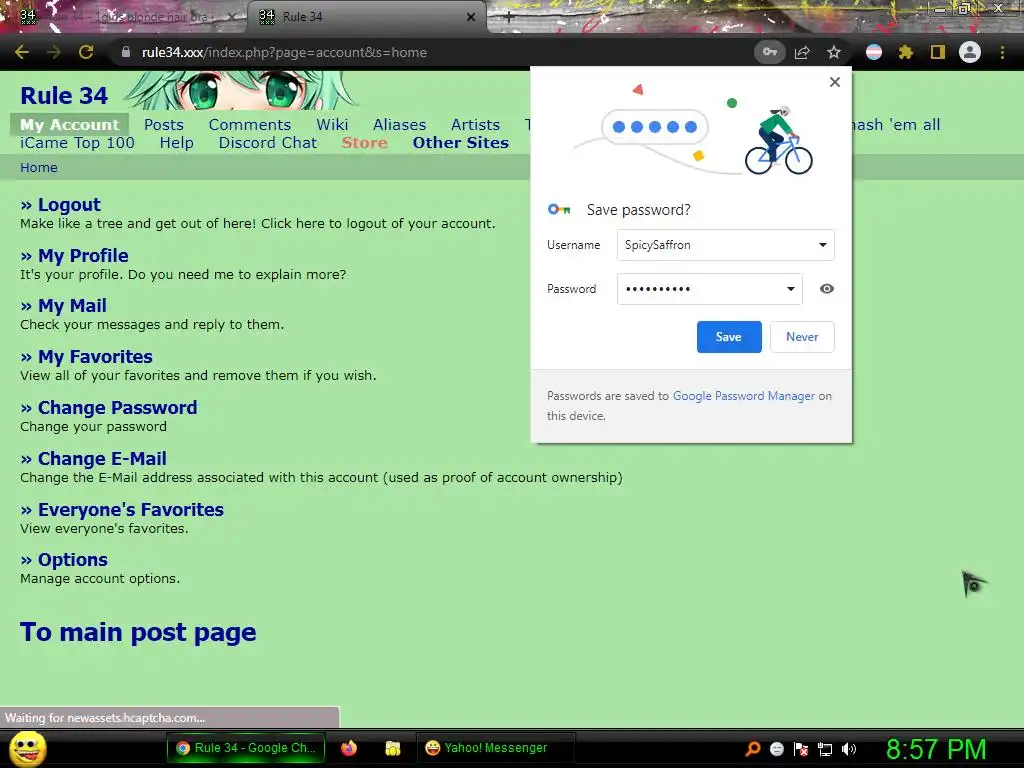Open the Everyone's Favorites link

[131, 509]
